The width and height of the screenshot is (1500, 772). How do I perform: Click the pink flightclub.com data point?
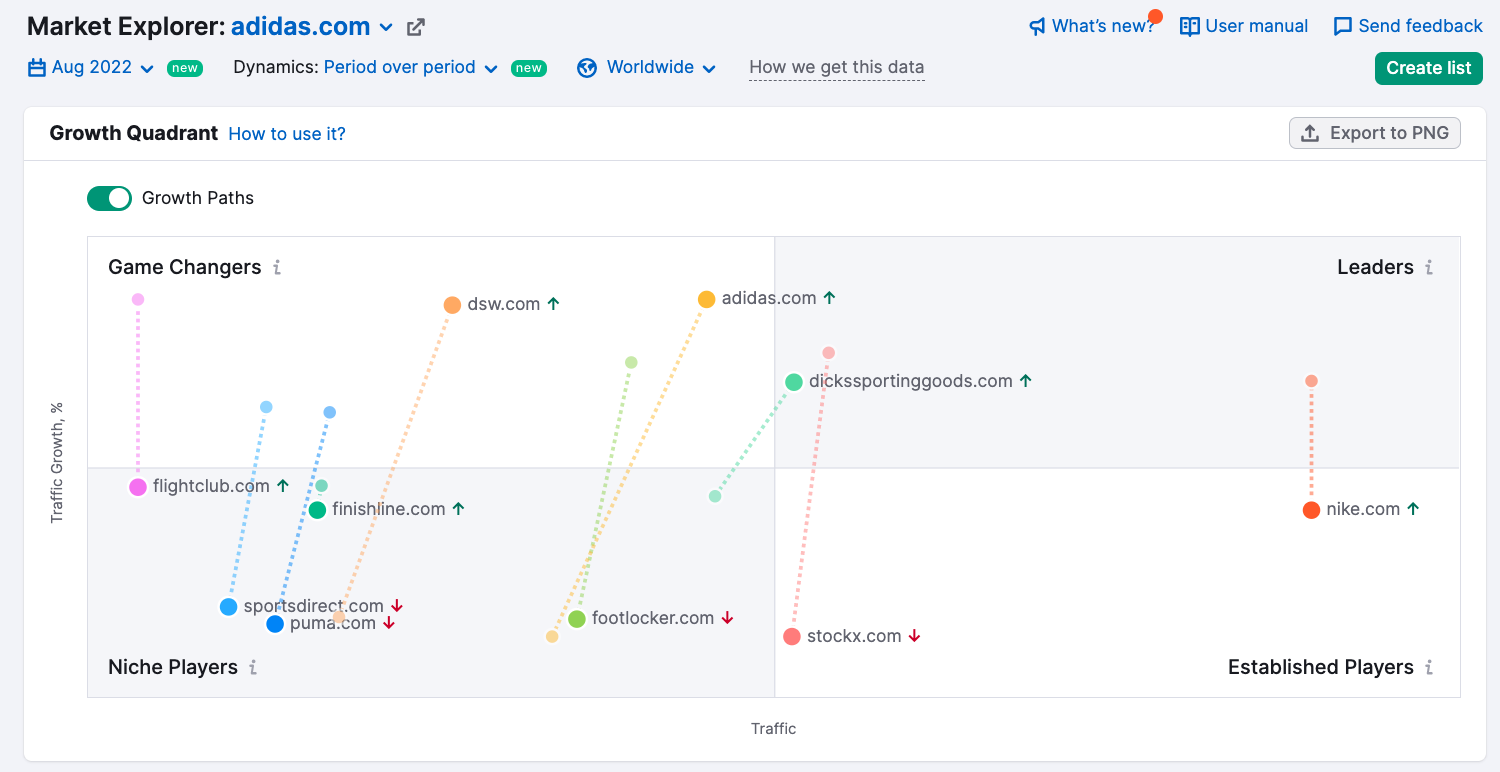click(x=138, y=487)
